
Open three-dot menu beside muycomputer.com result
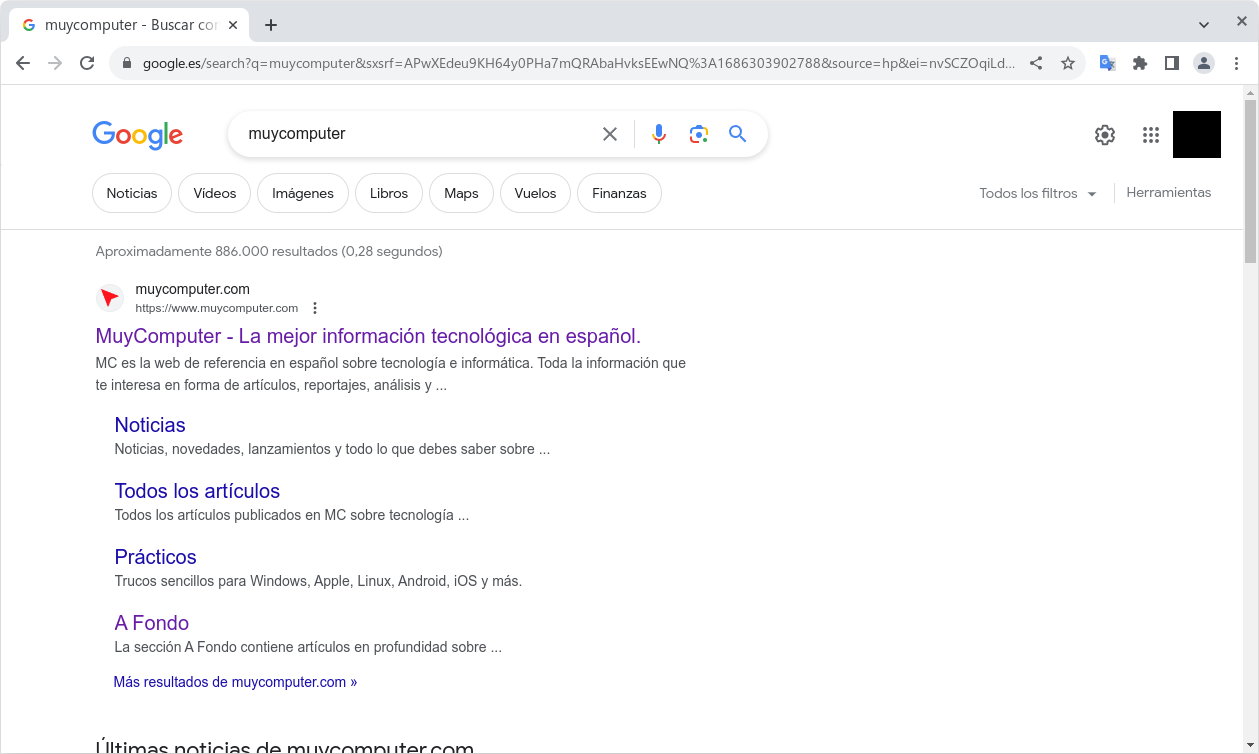(315, 308)
